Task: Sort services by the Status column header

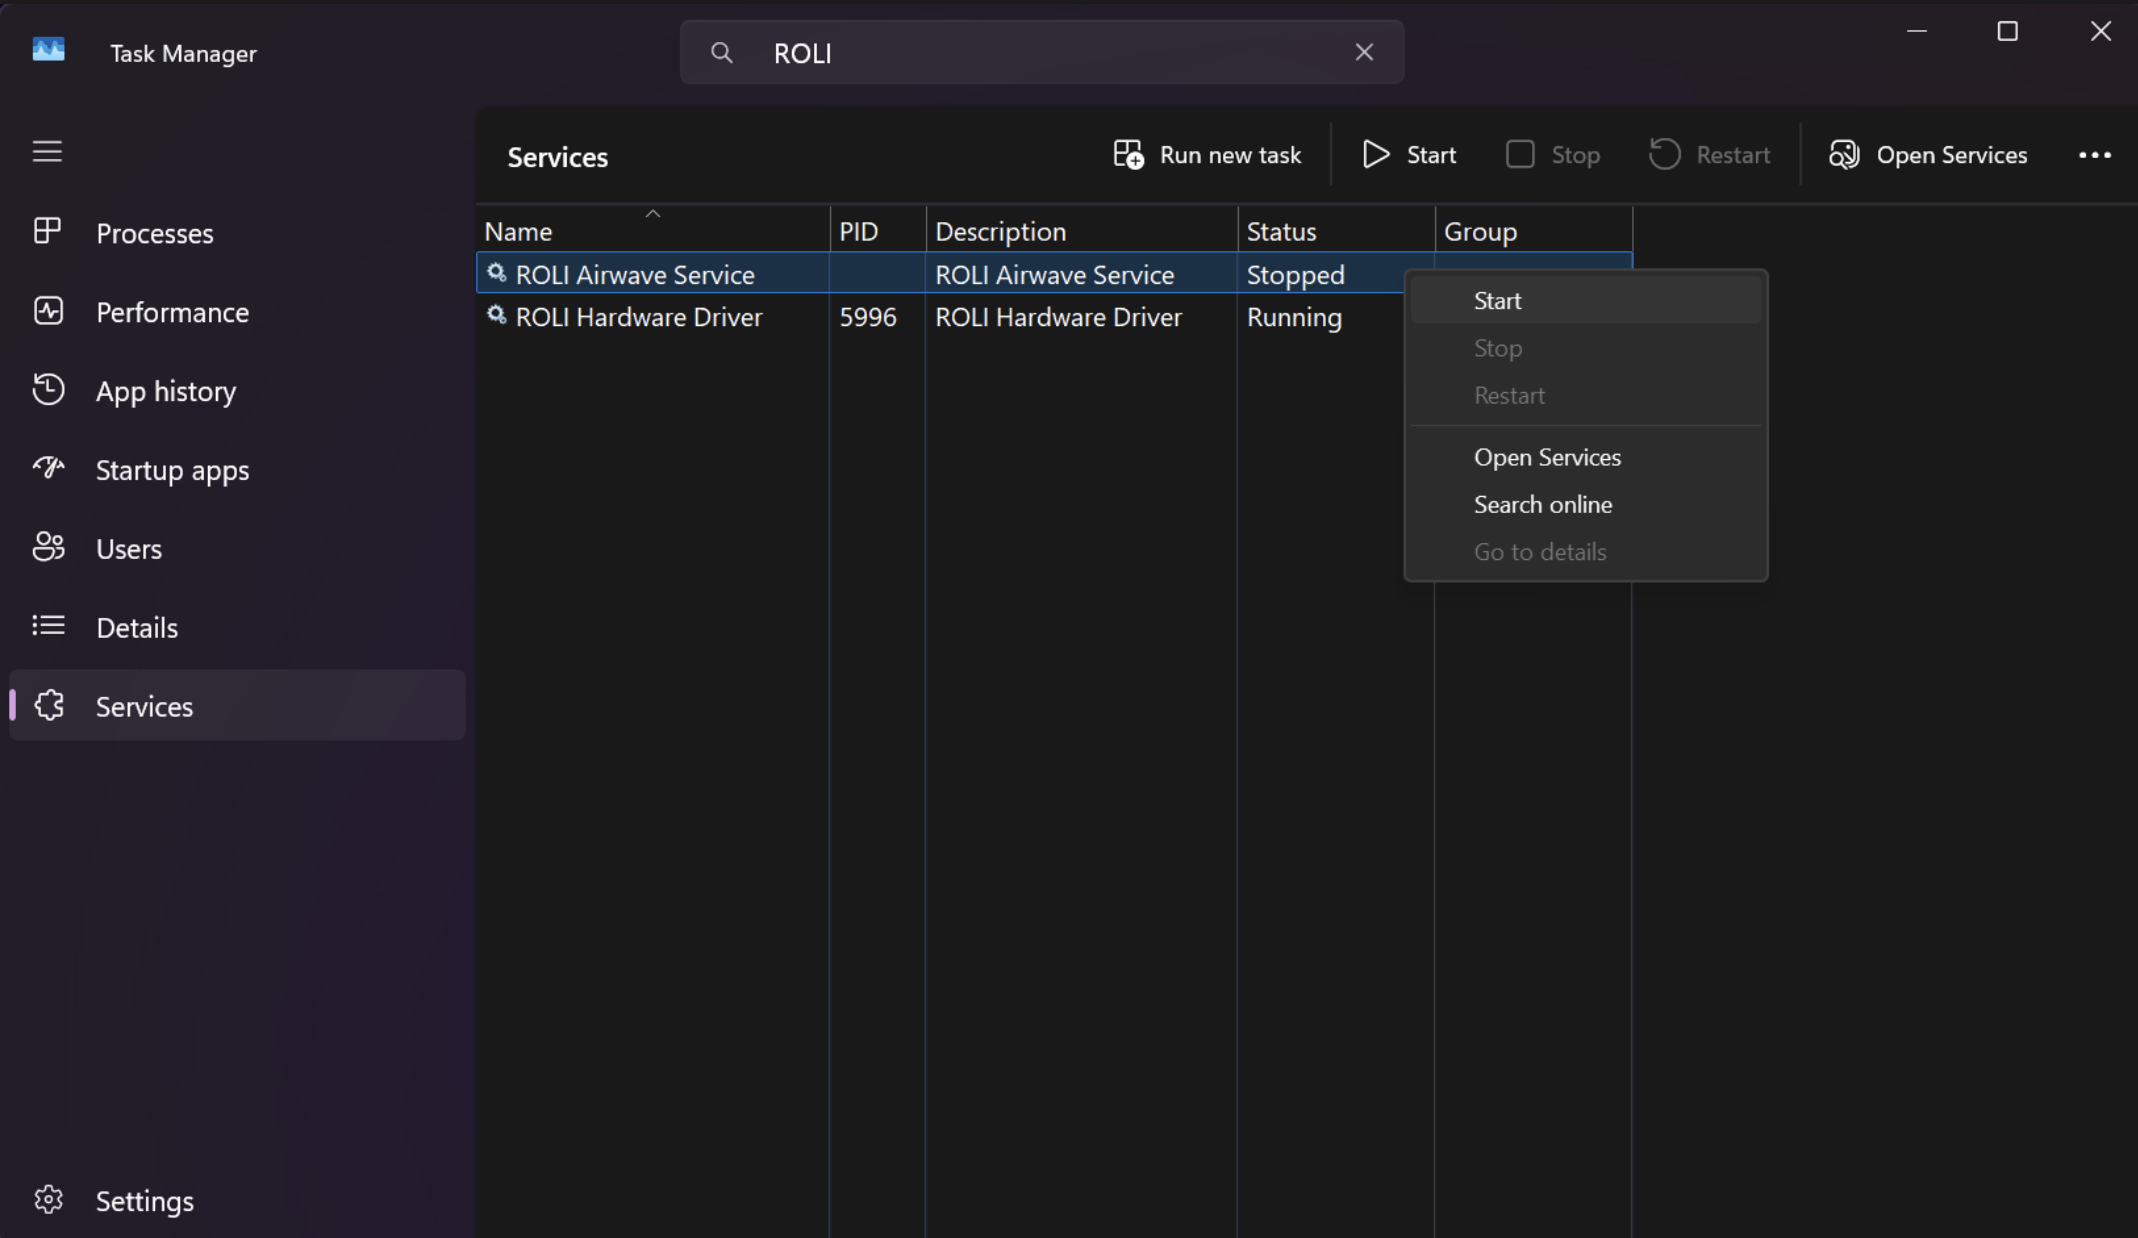Action: [x=1281, y=231]
